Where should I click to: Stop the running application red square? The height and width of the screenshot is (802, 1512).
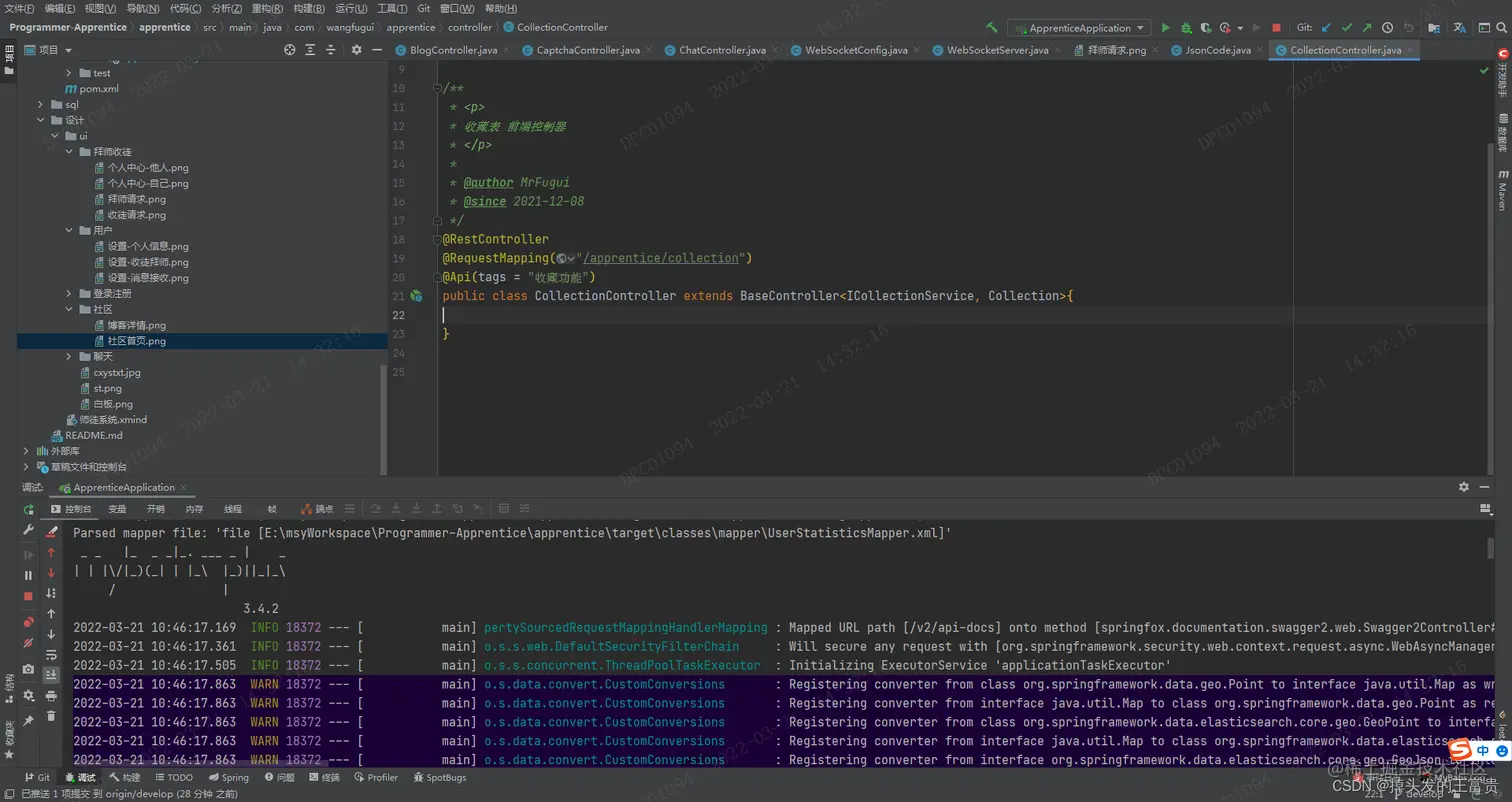coord(1276,28)
